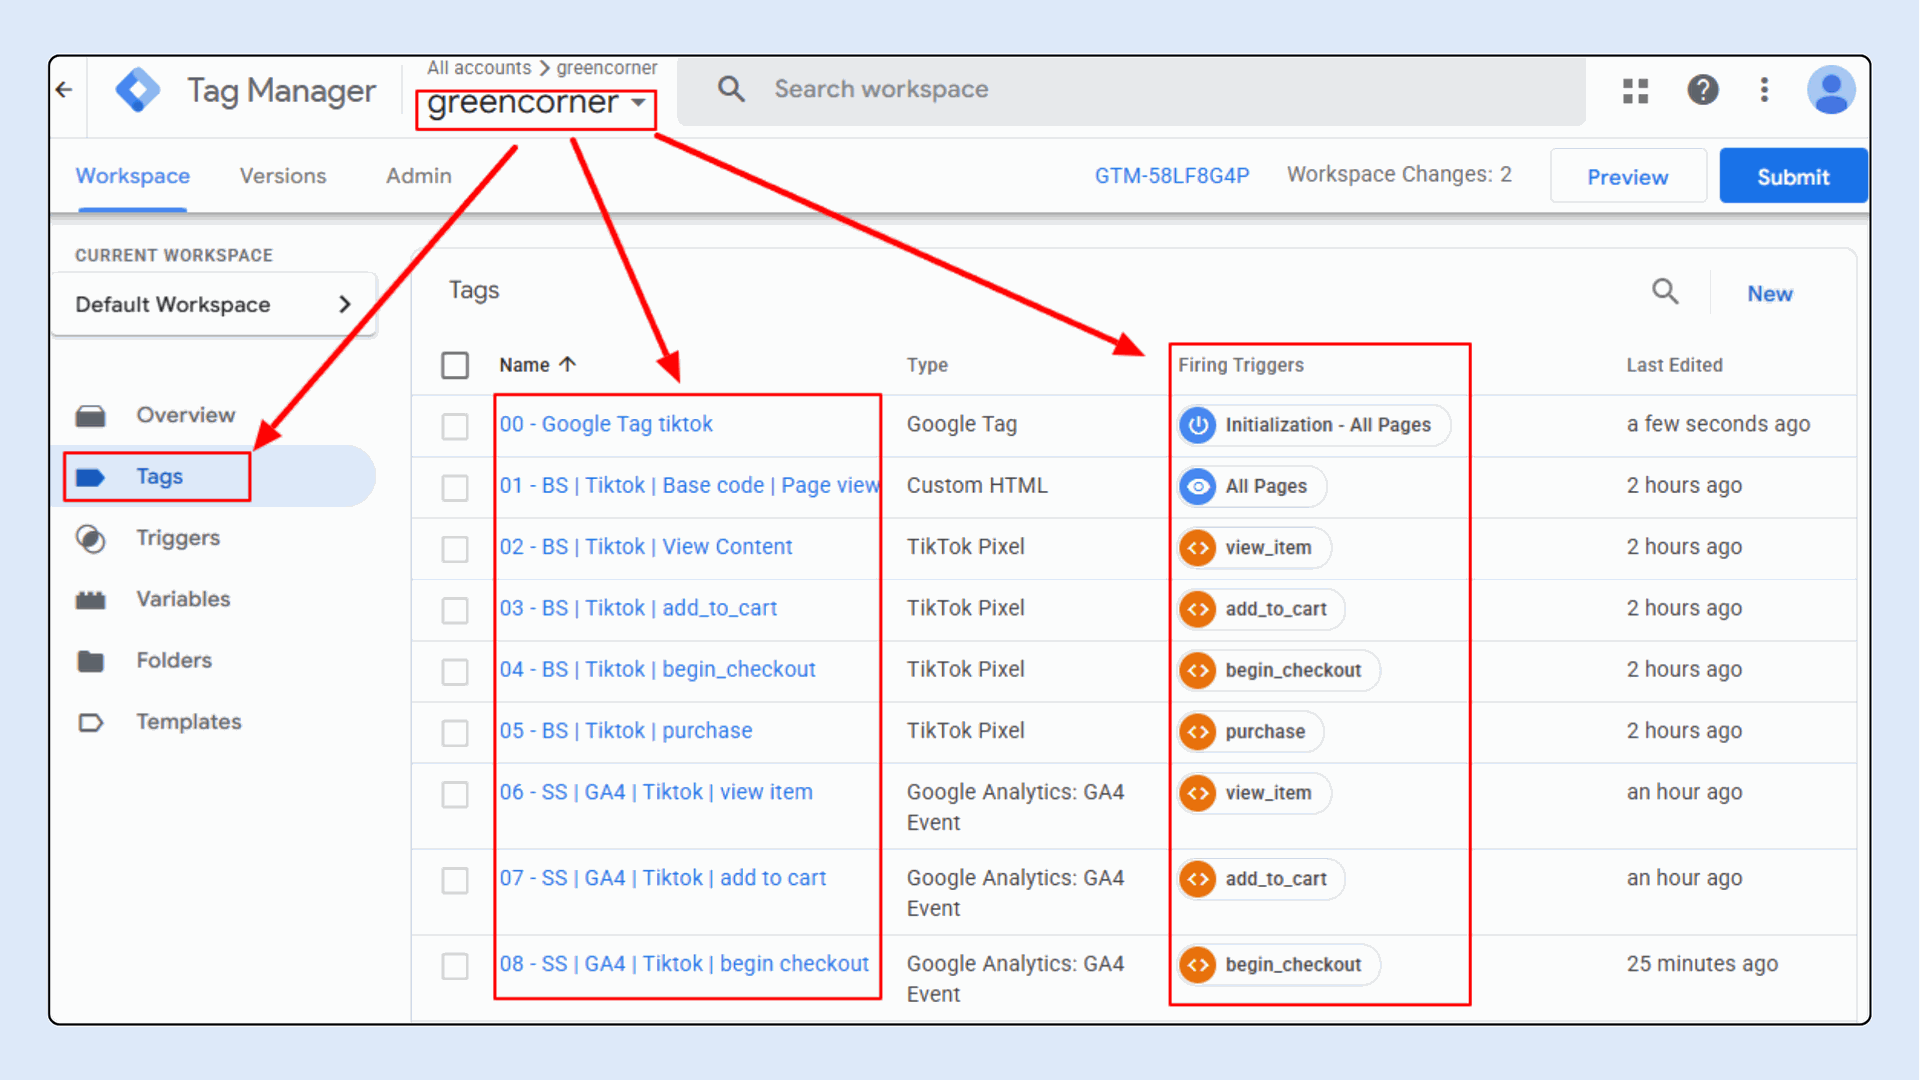Viewport: 1920px width, 1080px height.
Task: Open the three-dot more options menu
Action: point(1764,90)
